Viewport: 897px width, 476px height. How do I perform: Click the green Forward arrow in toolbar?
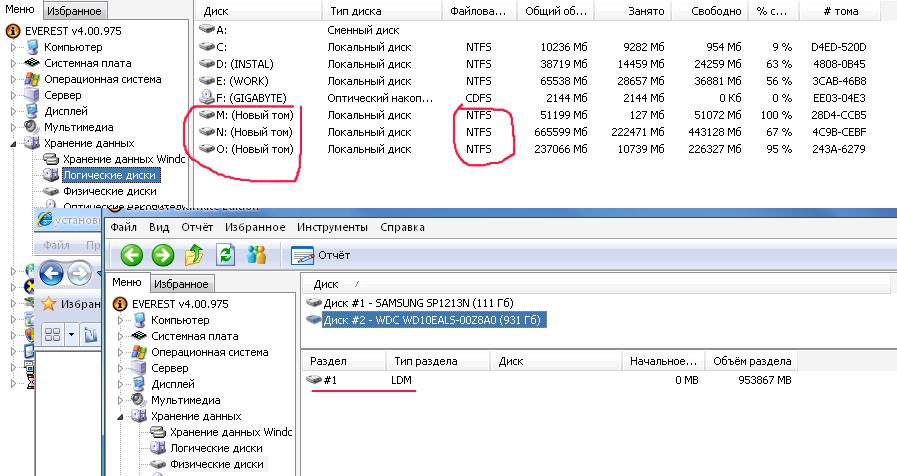tap(162, 255)
